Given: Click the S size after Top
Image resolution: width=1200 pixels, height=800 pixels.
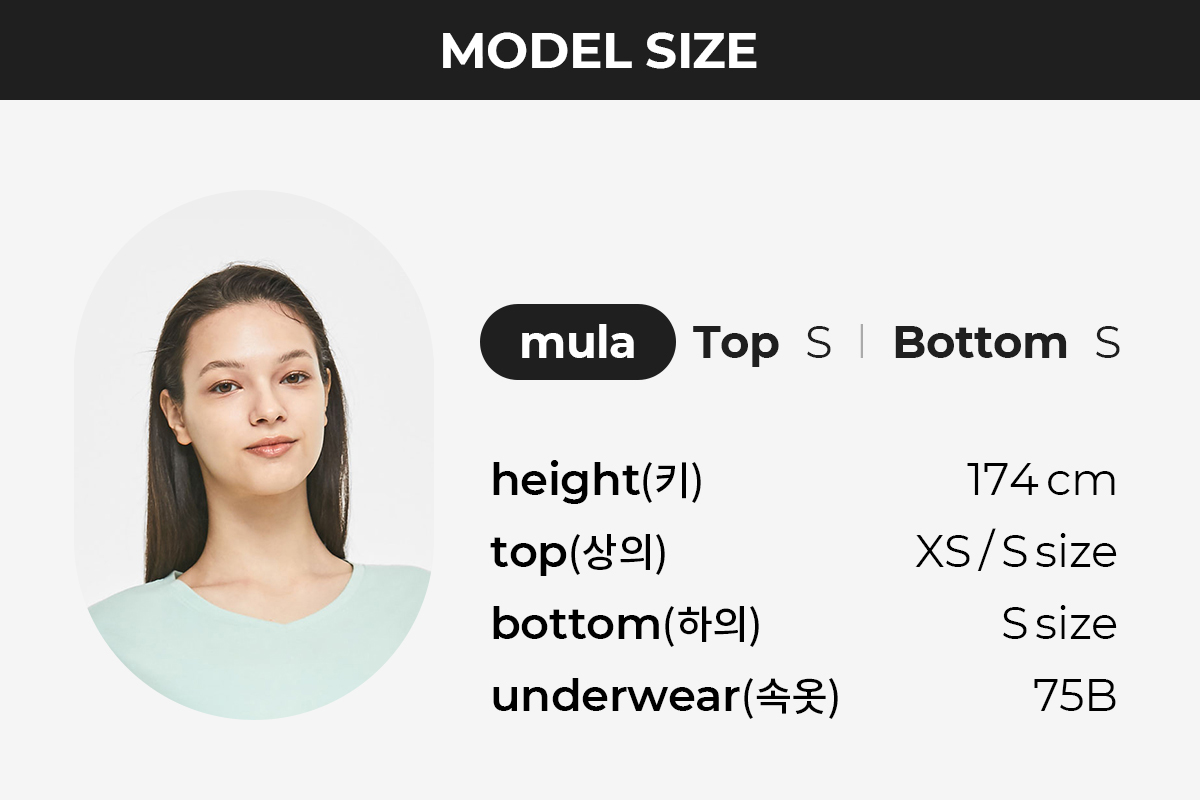Looking at the screenshot, I should pos(819,343).
